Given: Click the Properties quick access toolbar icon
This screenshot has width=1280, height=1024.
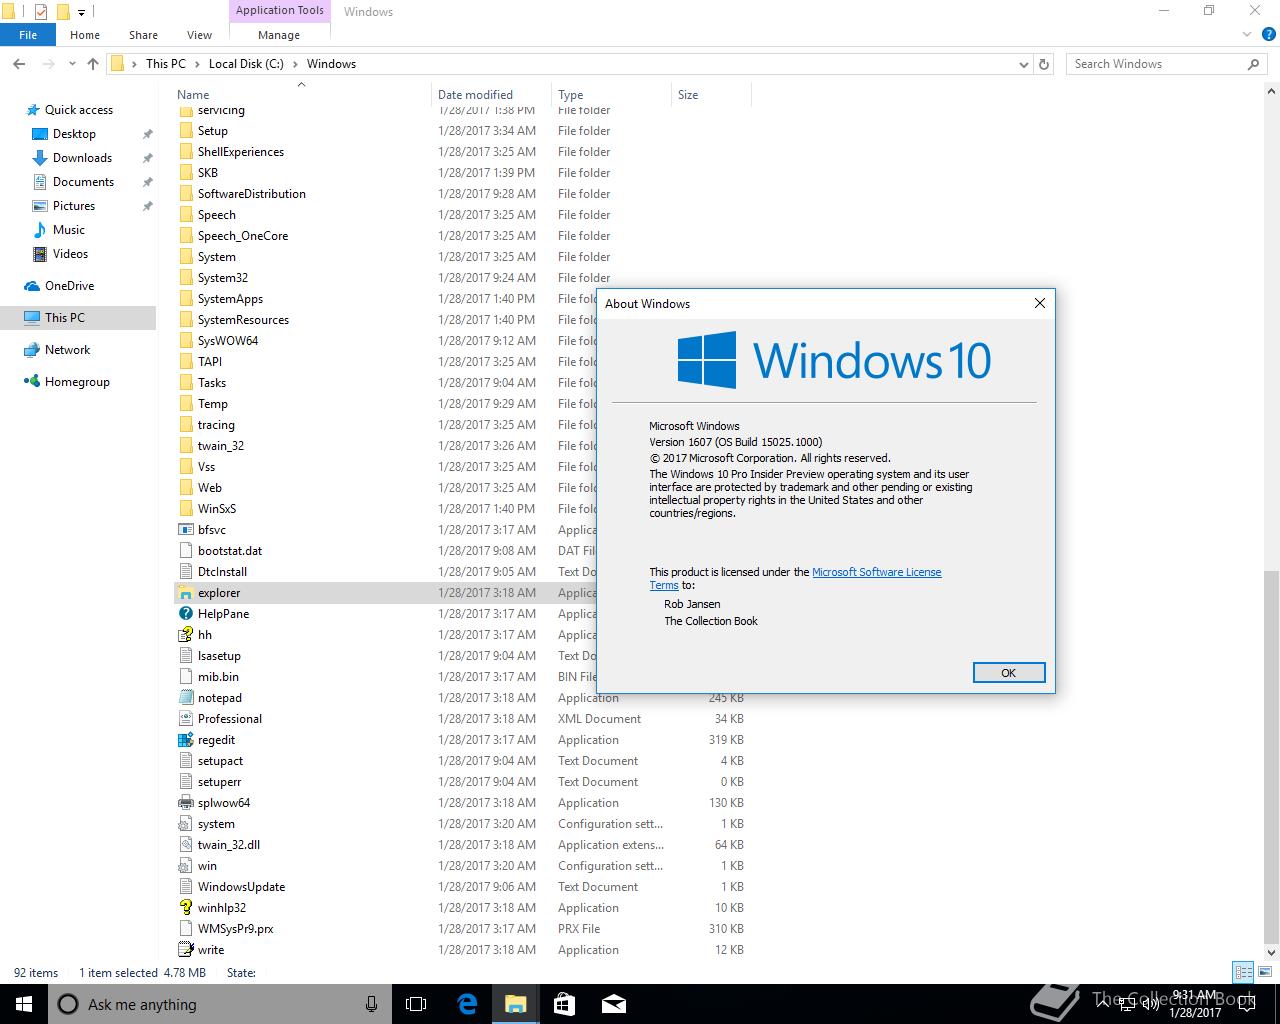Looking at the screenshot, I should tap(41, 12).
